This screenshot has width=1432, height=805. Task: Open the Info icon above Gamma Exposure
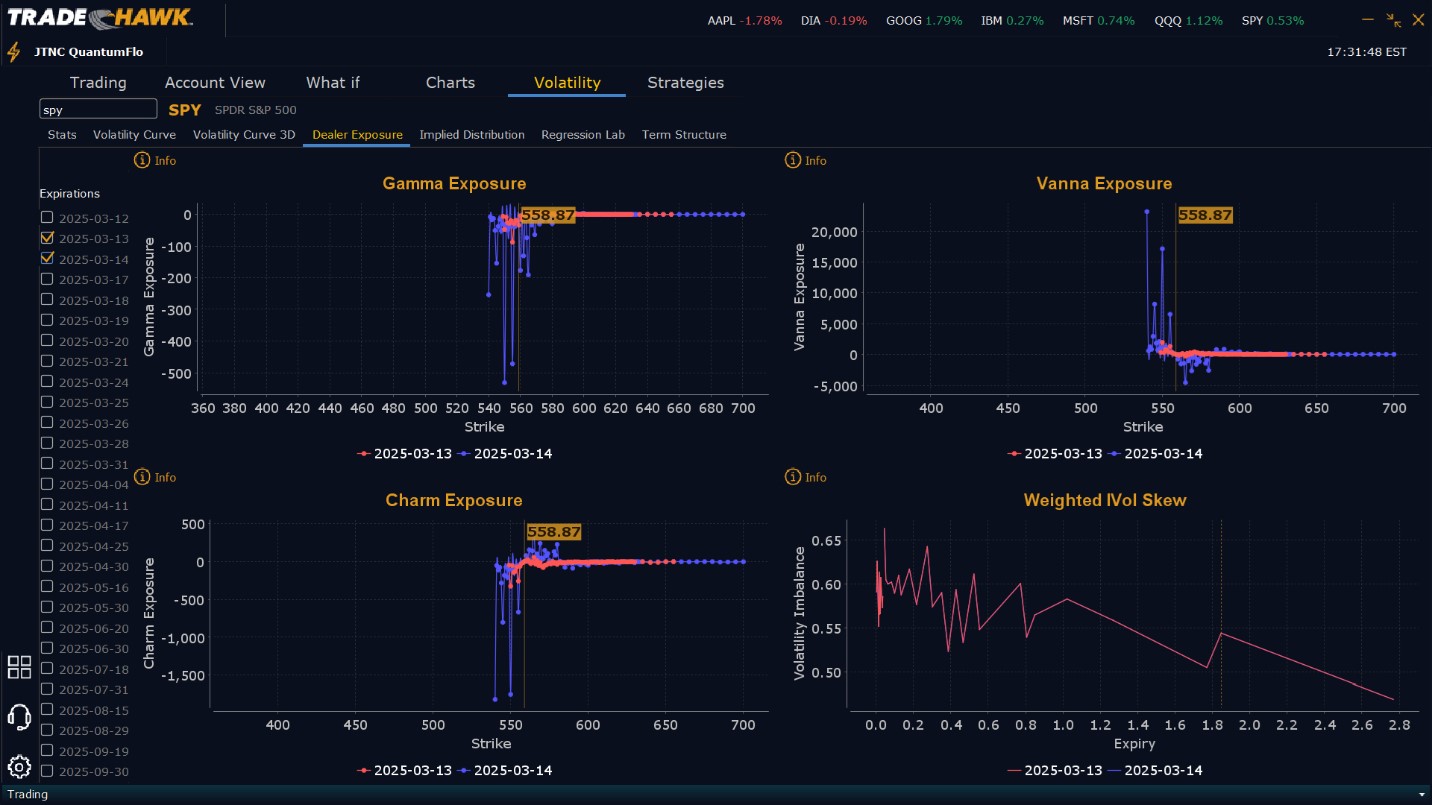[142, 160]
